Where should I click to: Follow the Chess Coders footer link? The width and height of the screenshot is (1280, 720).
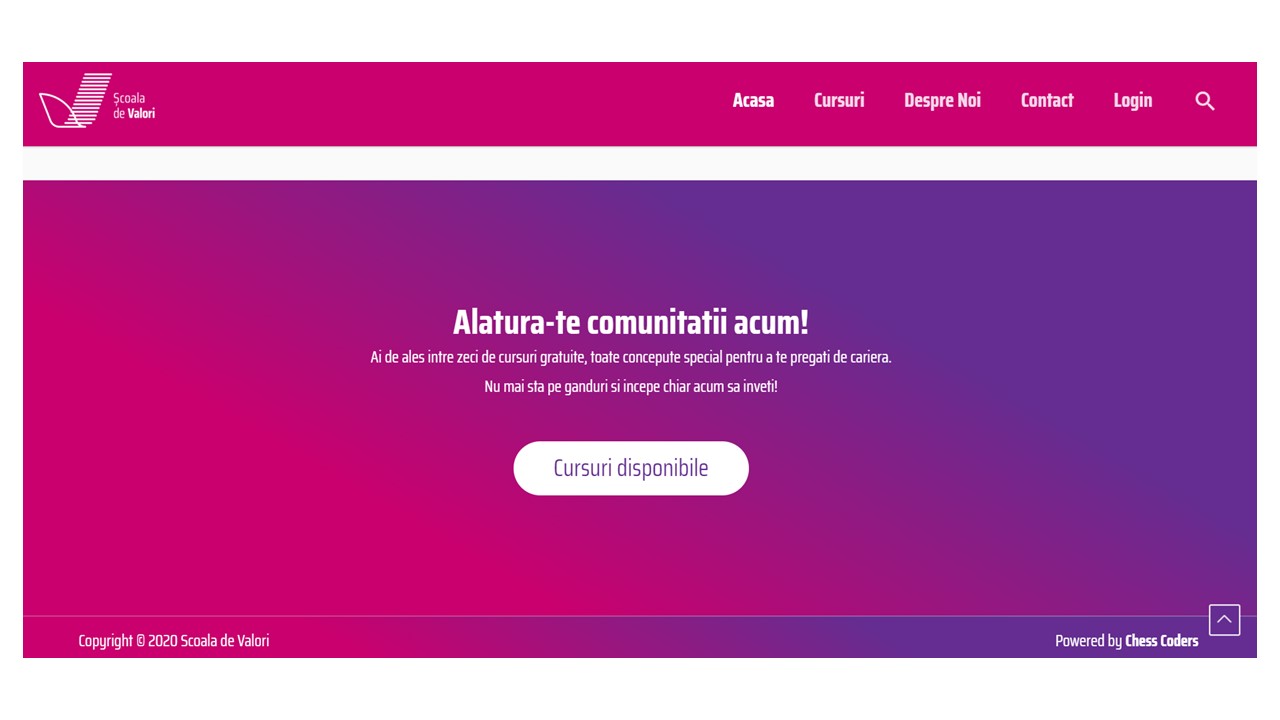1162,641
